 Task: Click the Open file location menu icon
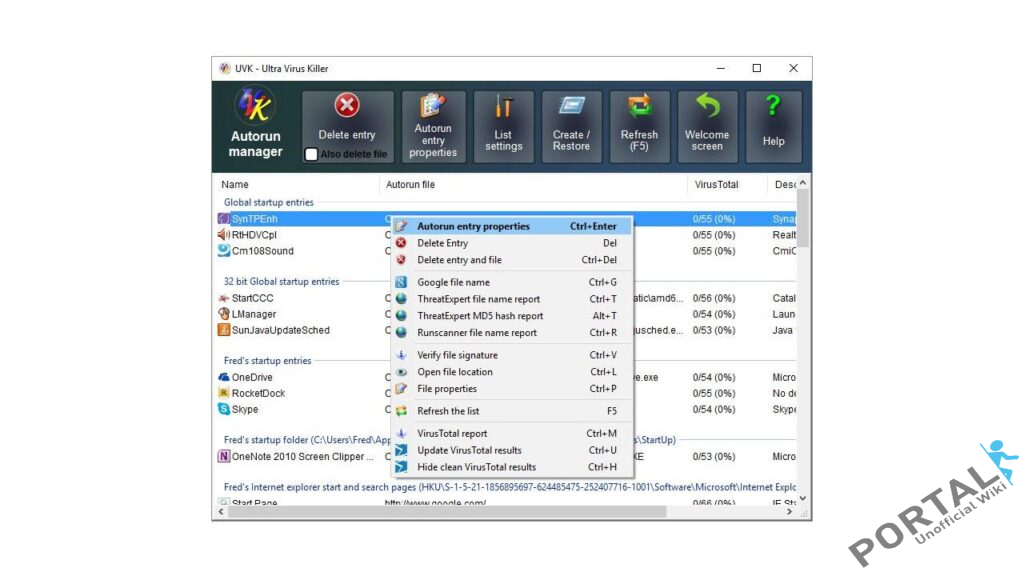(401, 372)
